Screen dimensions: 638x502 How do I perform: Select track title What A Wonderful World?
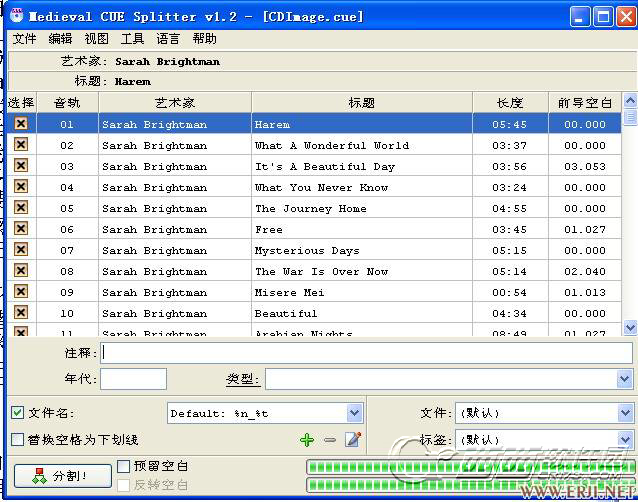(332, 145)
